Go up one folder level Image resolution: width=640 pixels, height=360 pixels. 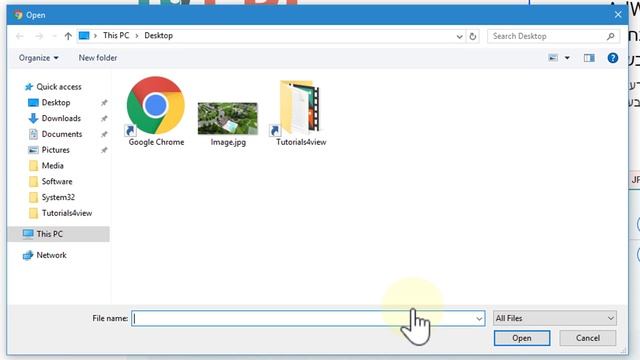tap(68, 36)
